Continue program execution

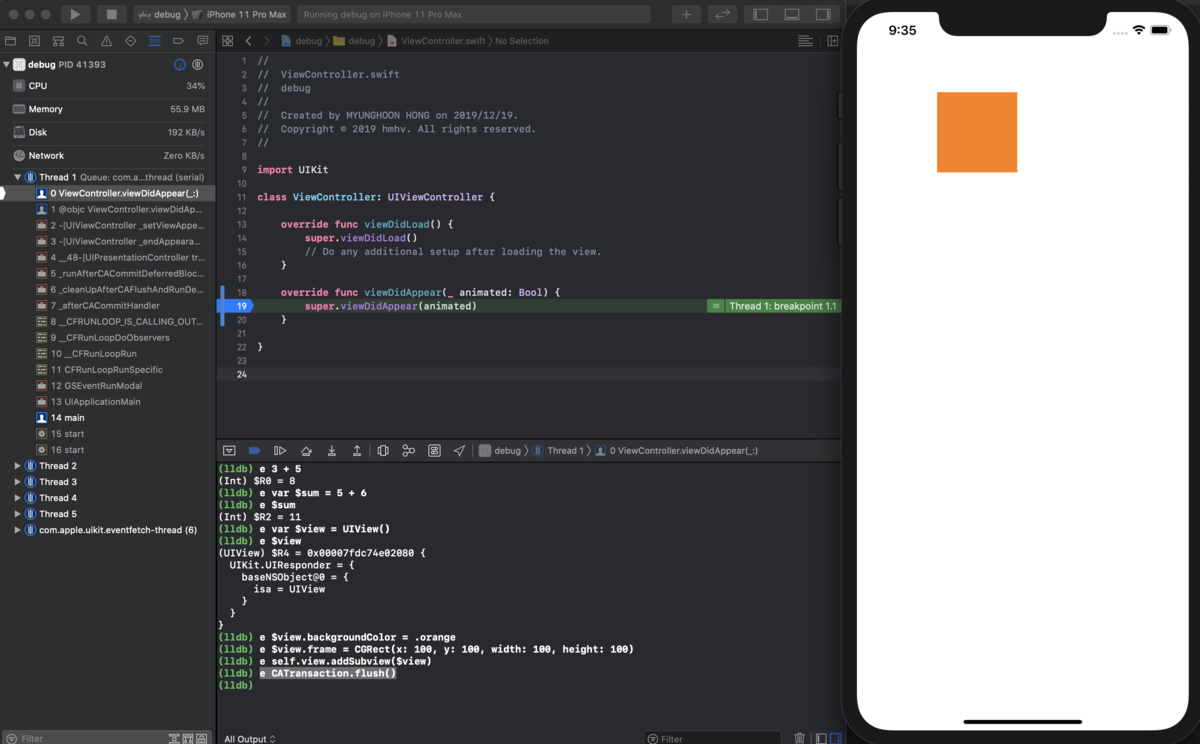pyautogui.click(x=280, y=451)
